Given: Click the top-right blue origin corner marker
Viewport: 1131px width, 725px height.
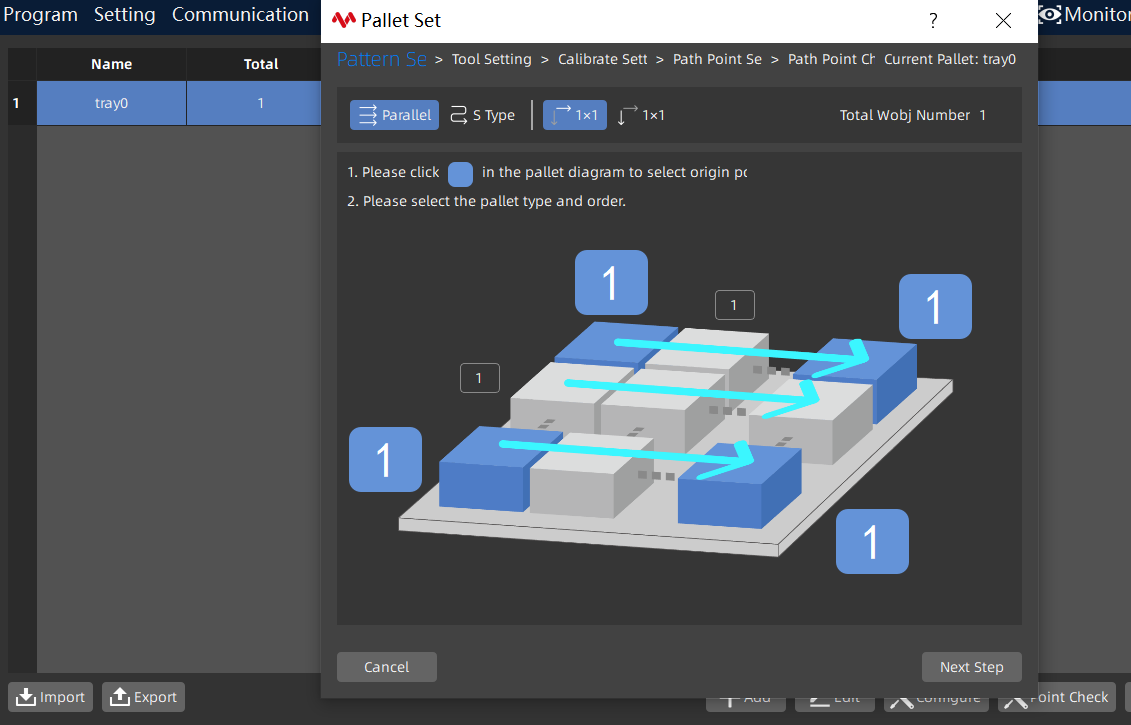Looking at the screenshot, I should pos(935,307).
